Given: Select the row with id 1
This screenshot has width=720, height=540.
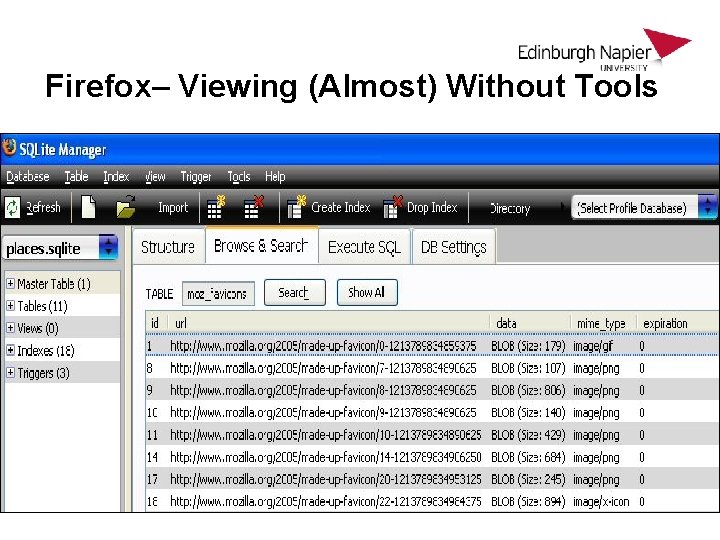Looking at the screenshot, I should click(432, 345).
